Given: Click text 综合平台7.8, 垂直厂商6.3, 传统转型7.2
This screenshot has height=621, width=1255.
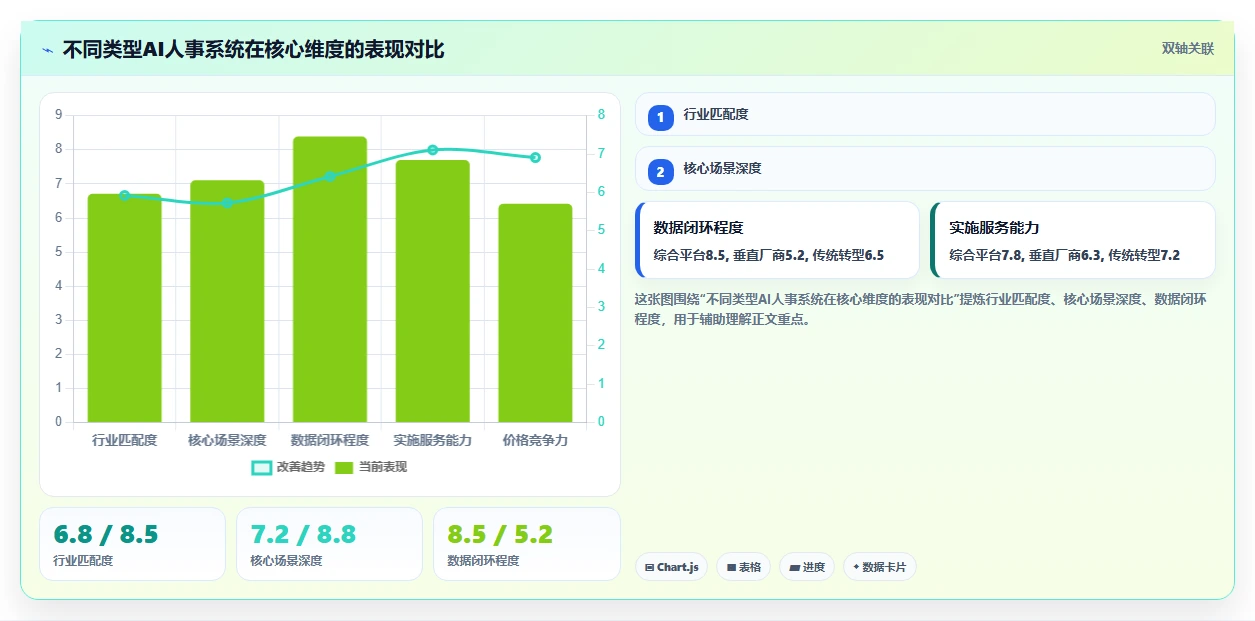Looking at the screenshot, I should pyautogui.click(x=1064, y=255).
